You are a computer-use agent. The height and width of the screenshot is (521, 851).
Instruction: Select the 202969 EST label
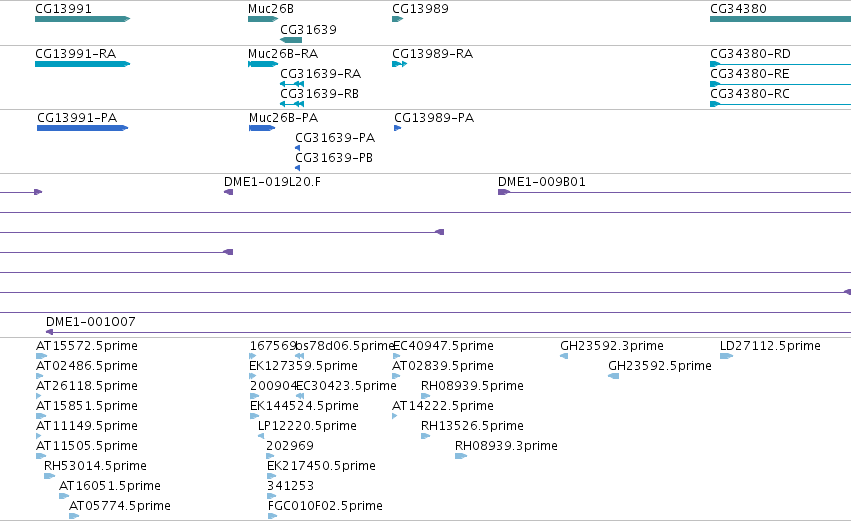(x=290, y=446)
